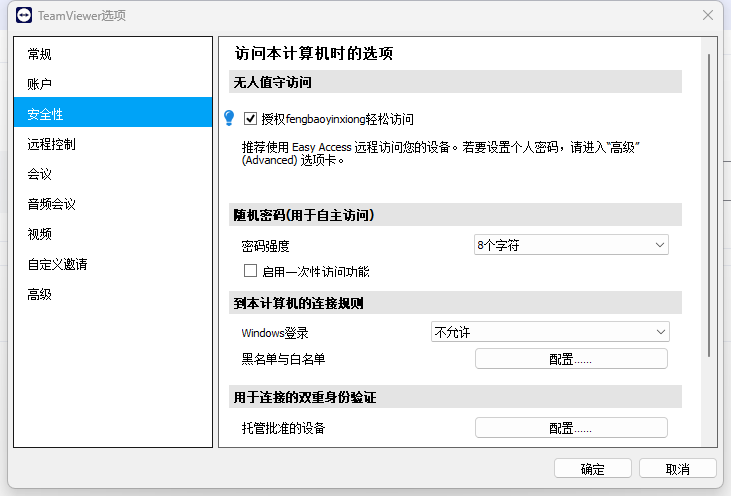Click the 取消 button

[x=677, y=468]
